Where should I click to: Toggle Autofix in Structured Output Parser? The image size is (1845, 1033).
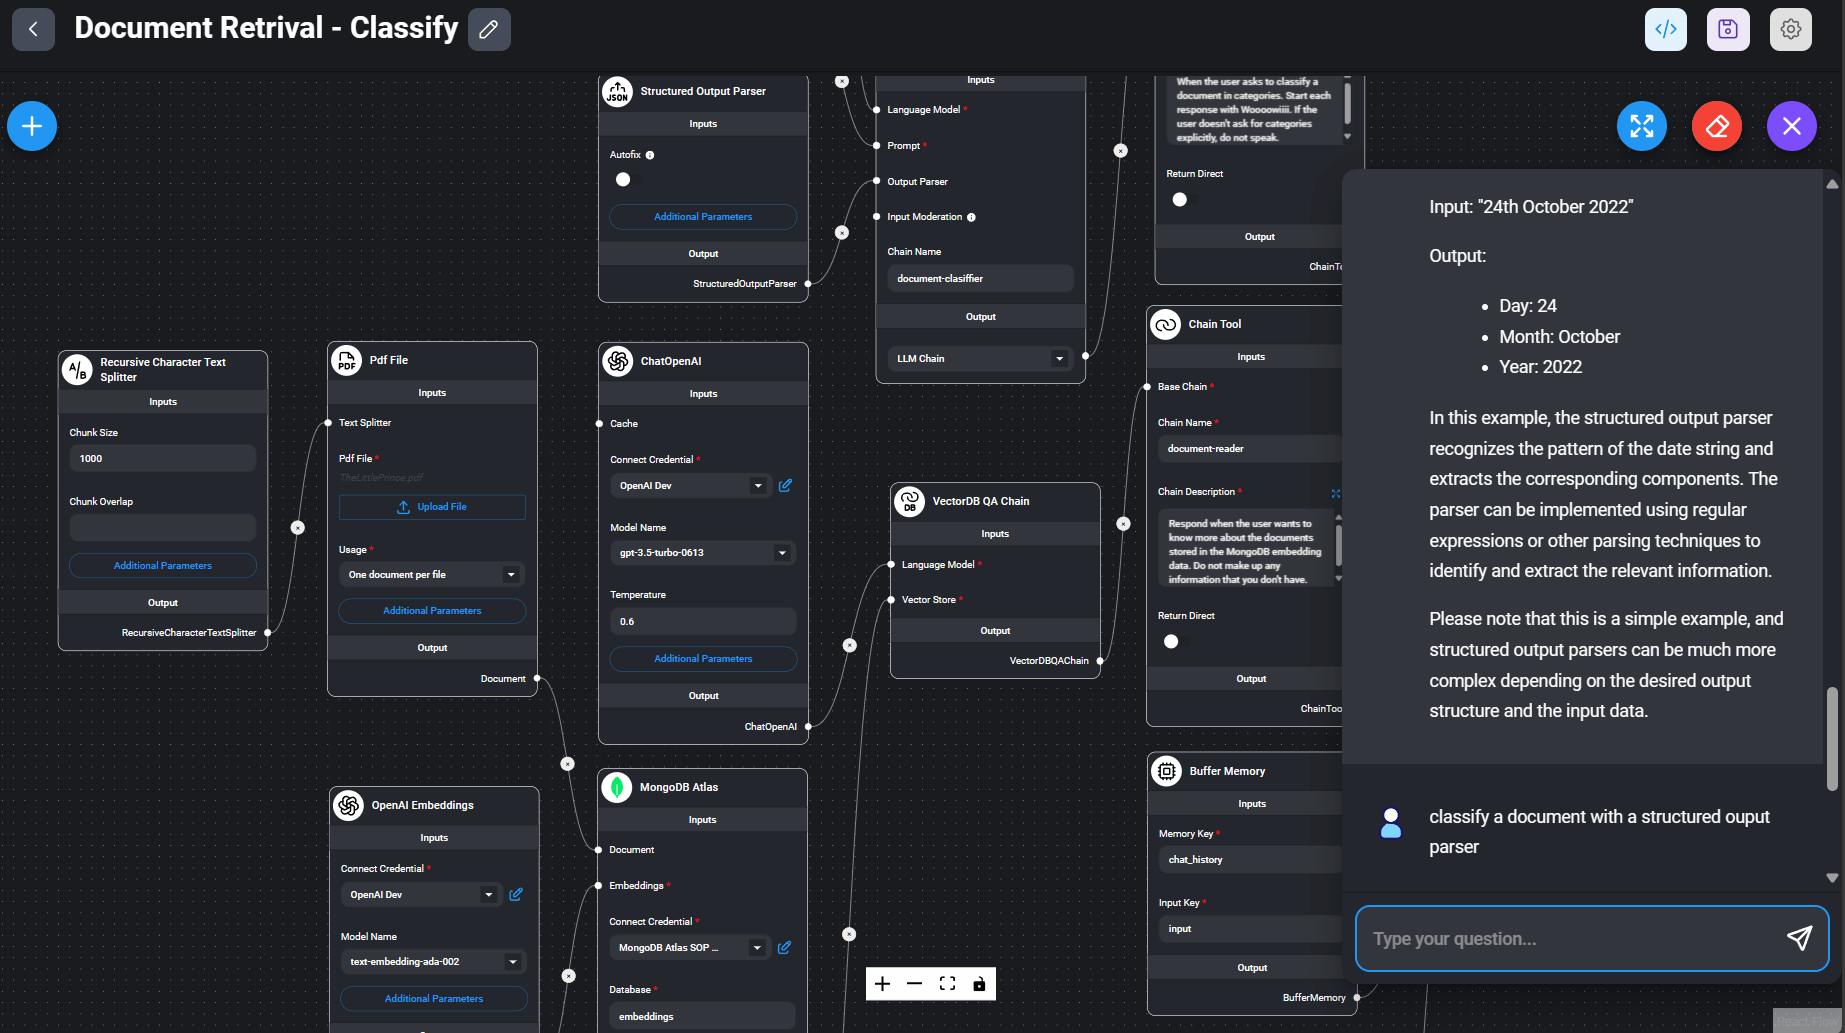click(x=624, y=180)
